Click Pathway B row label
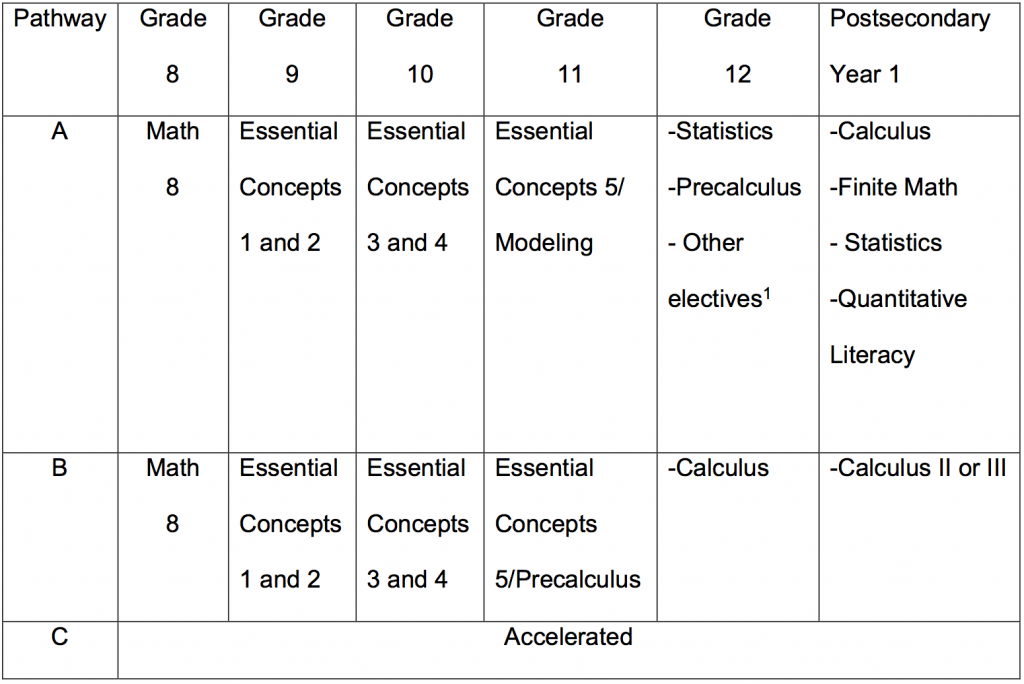The width and height of the screenshot is (1024, 684). (x=59, y=468)
